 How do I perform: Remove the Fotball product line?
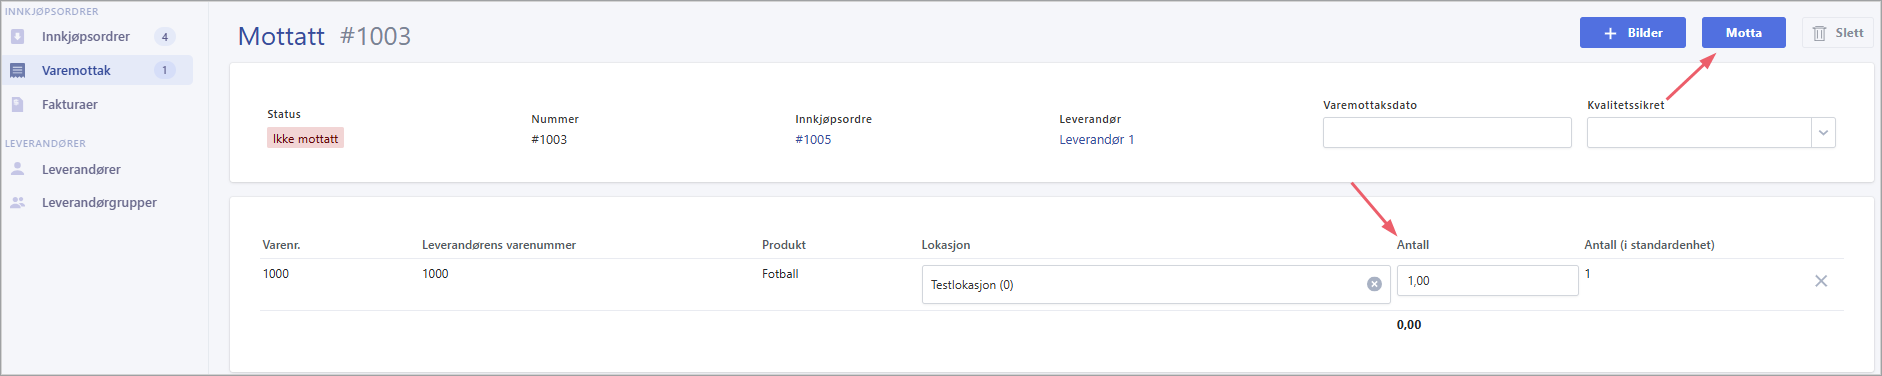coord(1821,281)
